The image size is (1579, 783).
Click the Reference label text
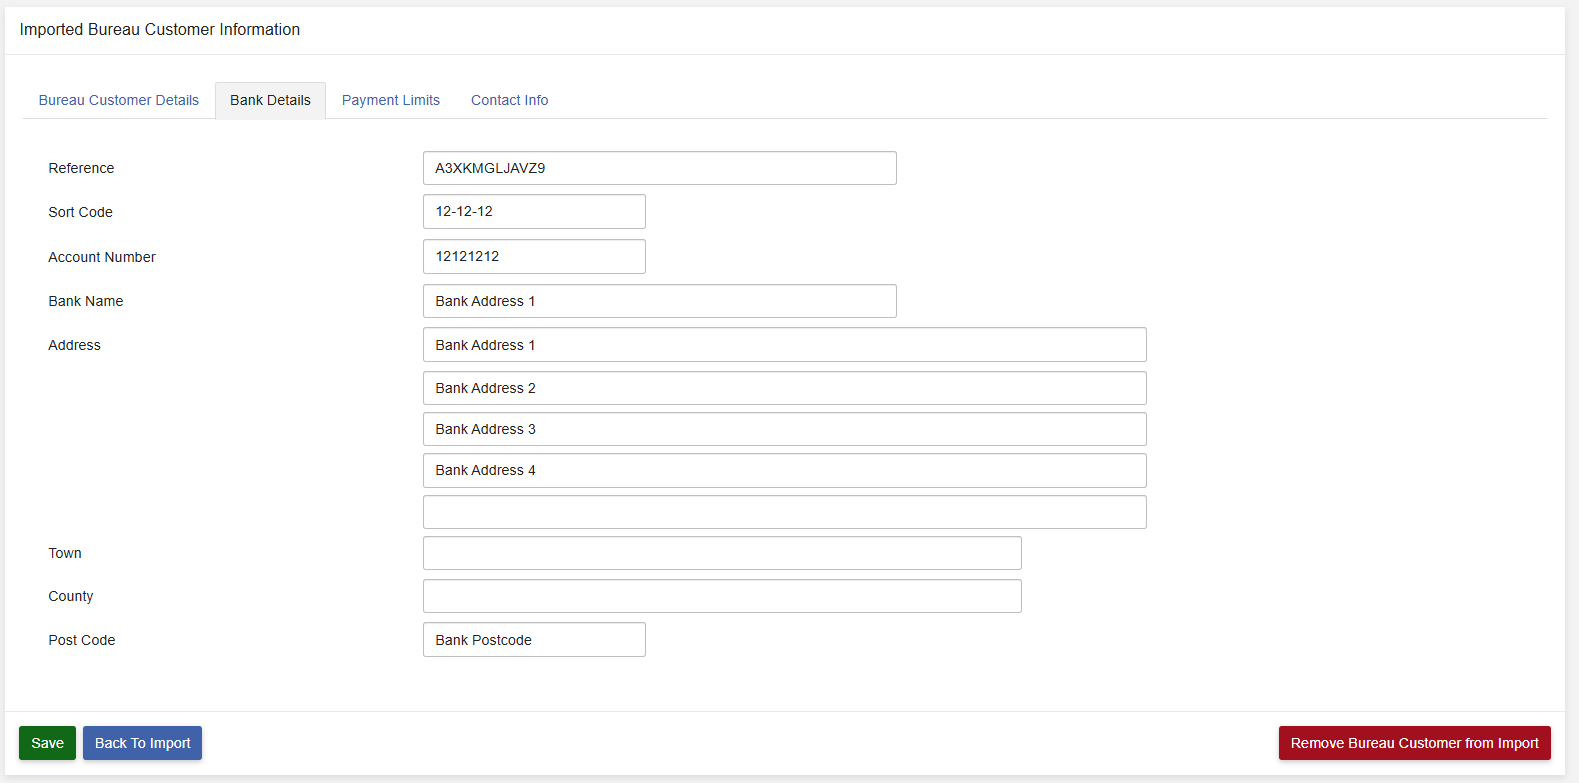pos(81,168)
